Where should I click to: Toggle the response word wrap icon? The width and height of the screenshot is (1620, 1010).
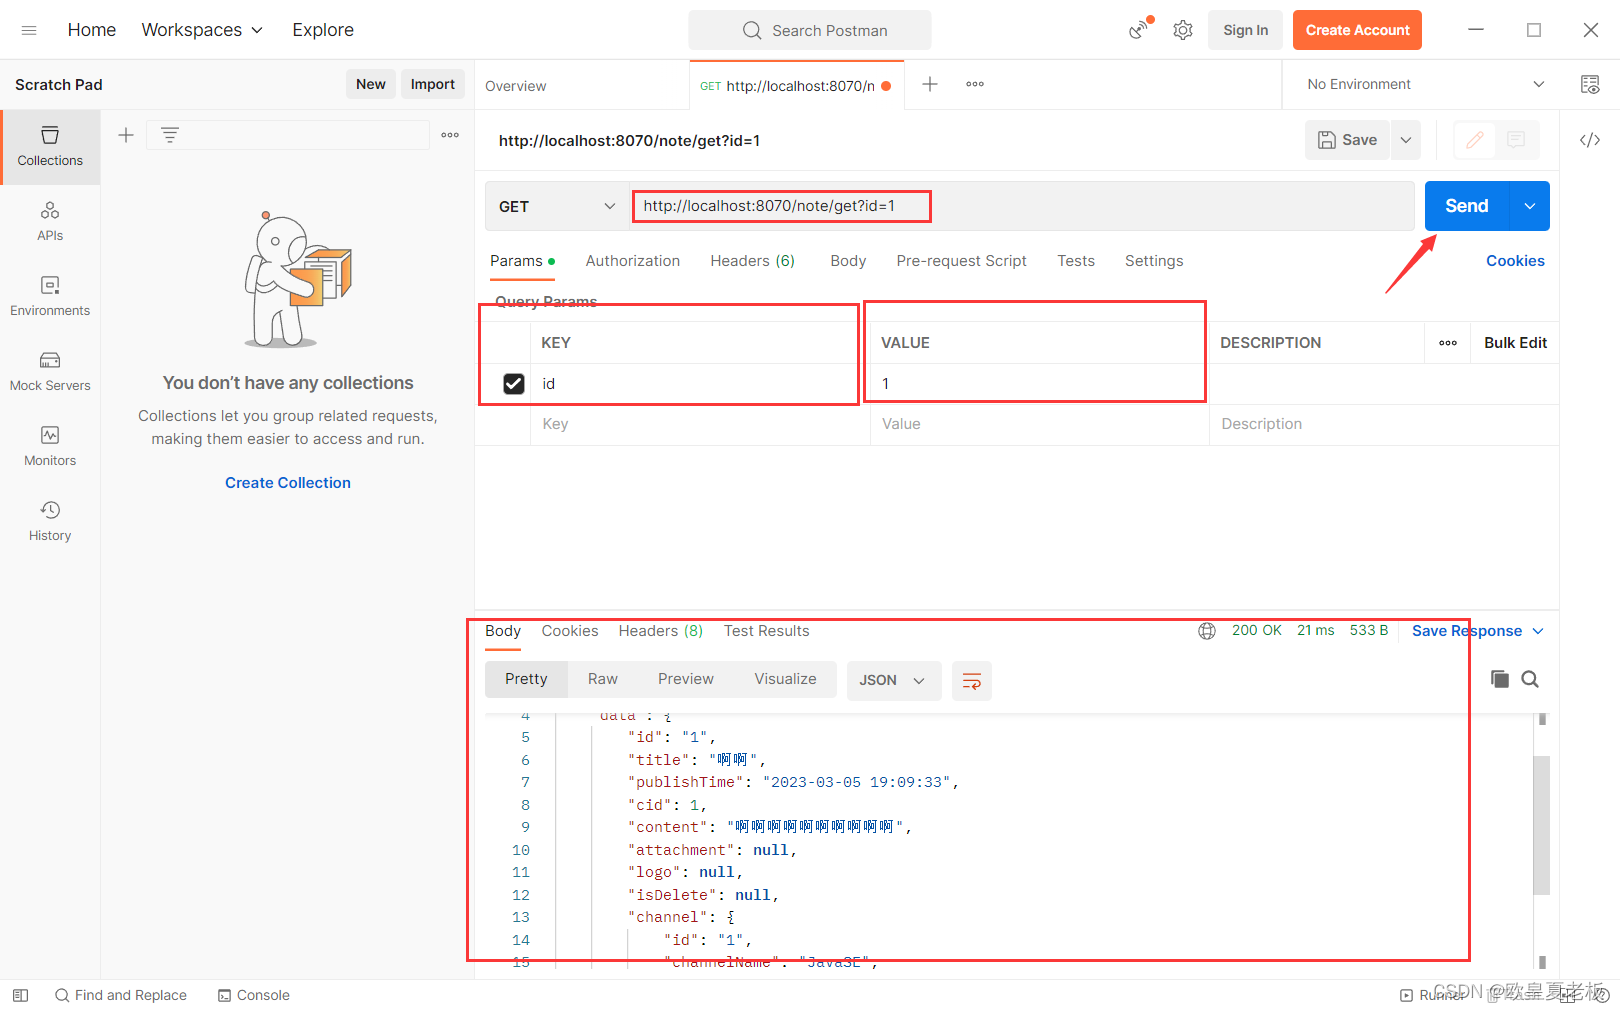tap(972, 681)
